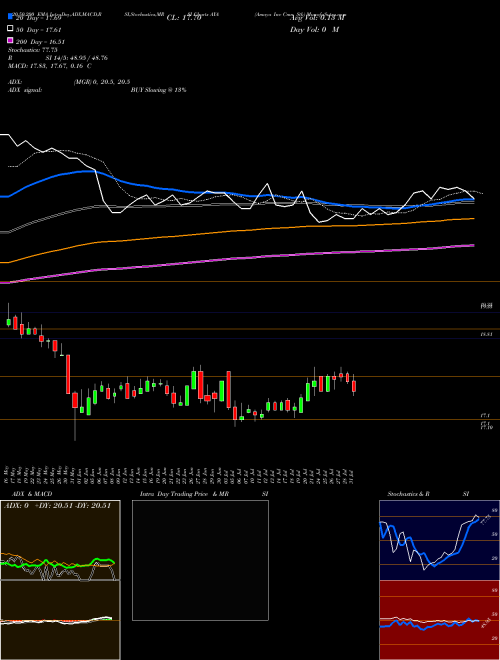
Task: Click the magenta 200 Day legend swatch
Action: [10, 41]
